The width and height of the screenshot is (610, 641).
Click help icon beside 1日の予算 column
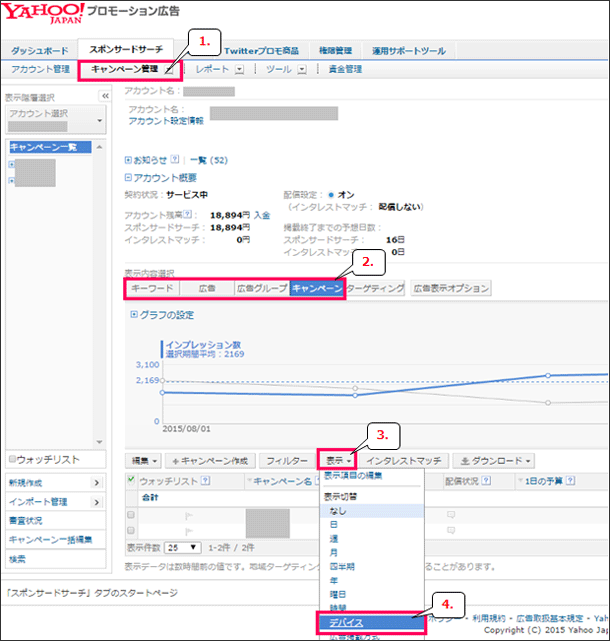[x=571, y=481]
